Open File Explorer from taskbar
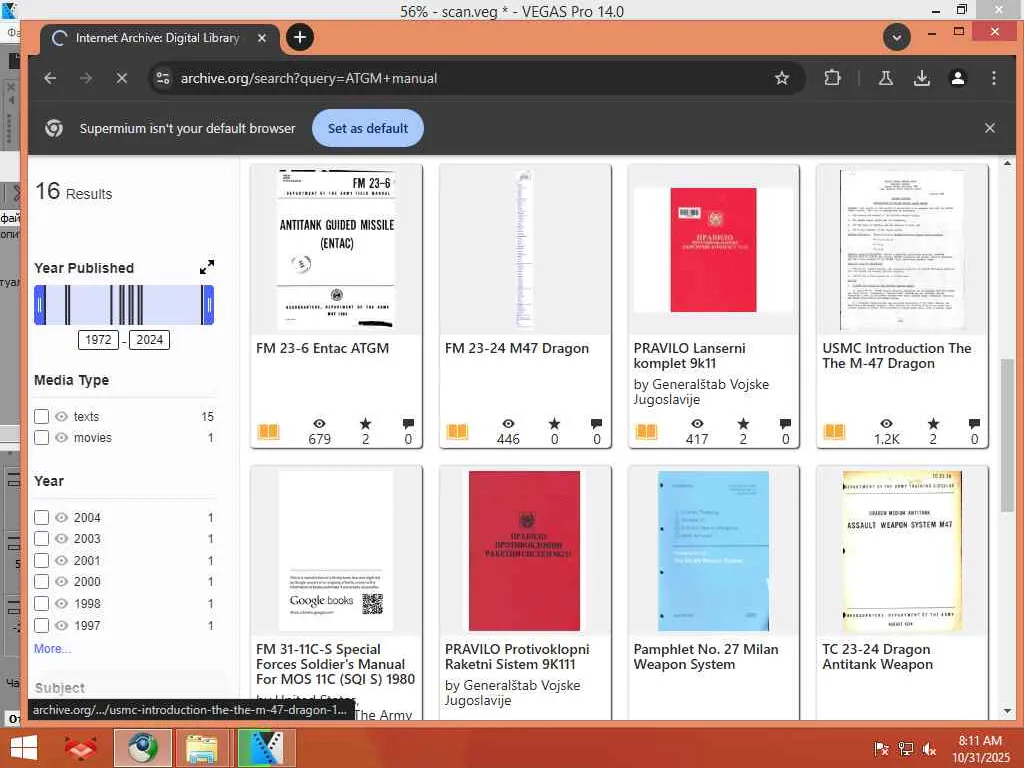This screenshot has width=1024, height=768. coord(202,748)
